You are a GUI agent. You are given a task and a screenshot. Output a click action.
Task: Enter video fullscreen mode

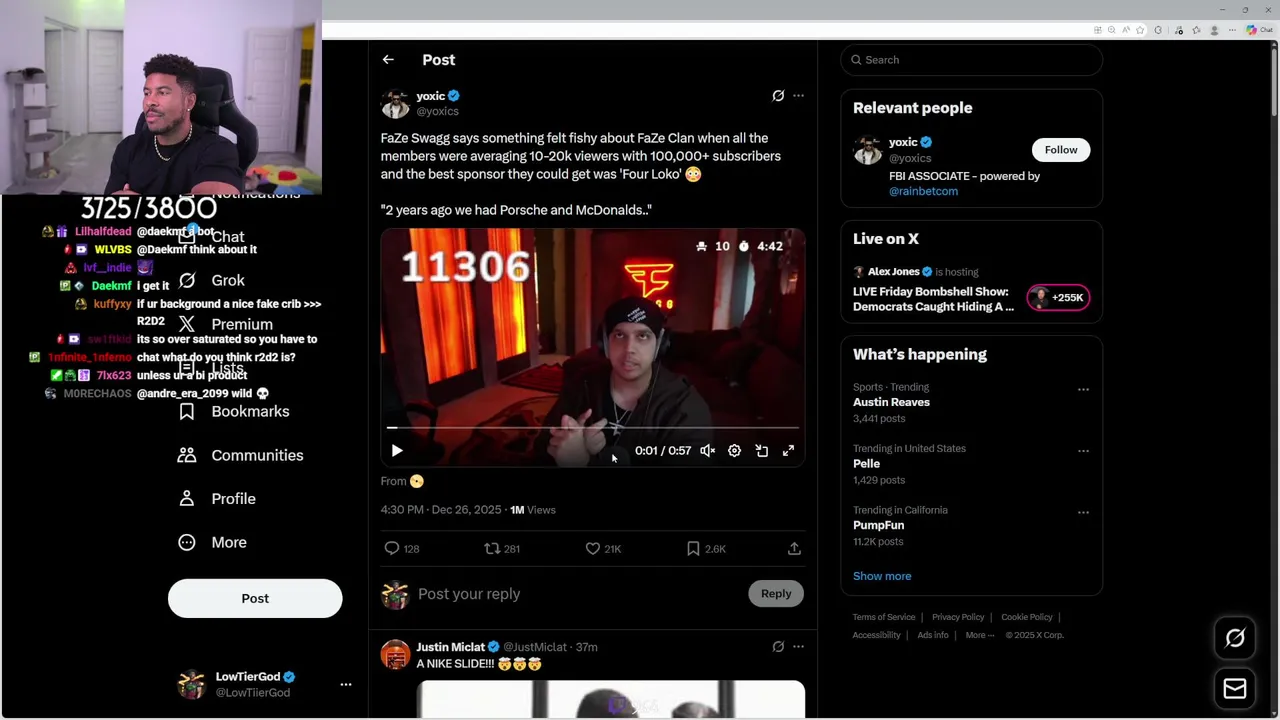(x=788, y=451)
